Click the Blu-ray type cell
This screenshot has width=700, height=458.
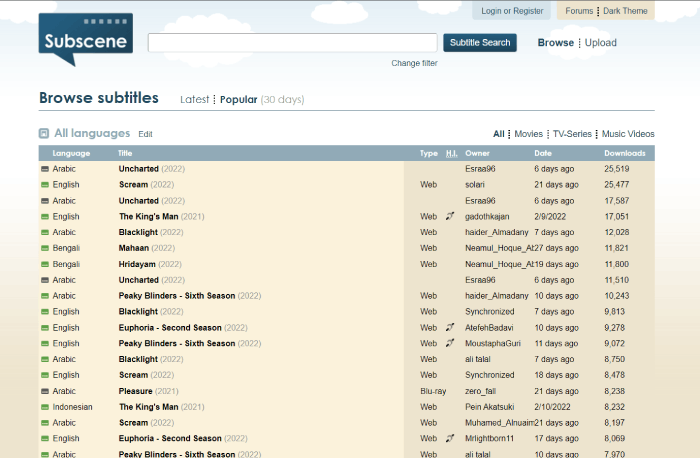coord(433,391)
